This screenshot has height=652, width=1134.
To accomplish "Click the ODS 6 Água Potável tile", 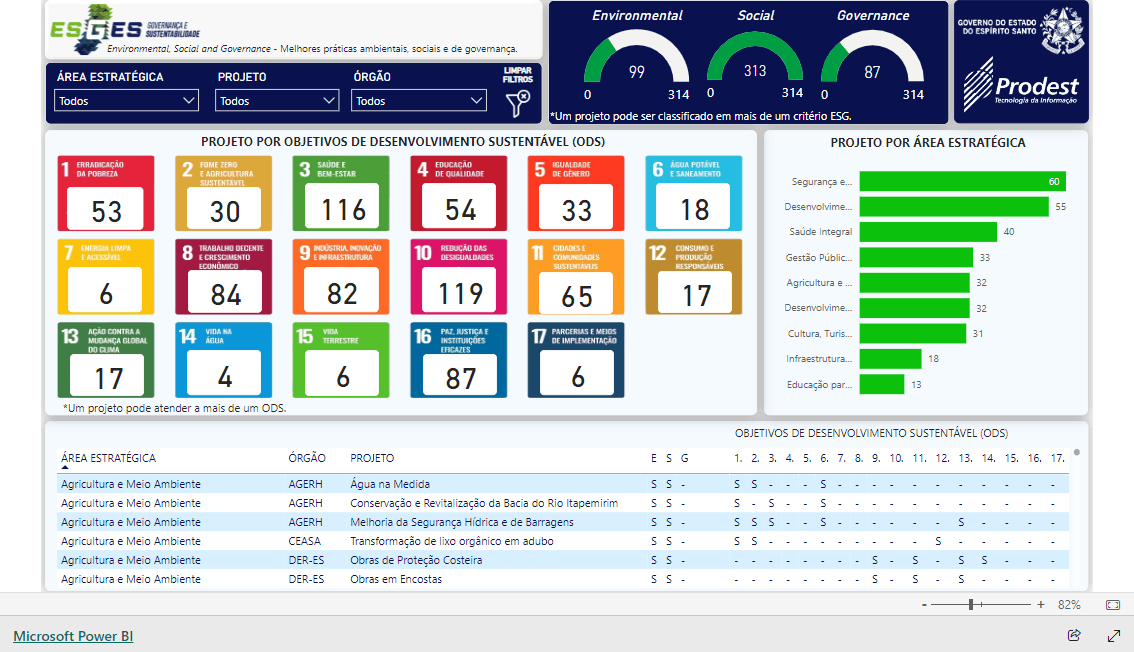I will pyautogui.click(x=694, y=193).
